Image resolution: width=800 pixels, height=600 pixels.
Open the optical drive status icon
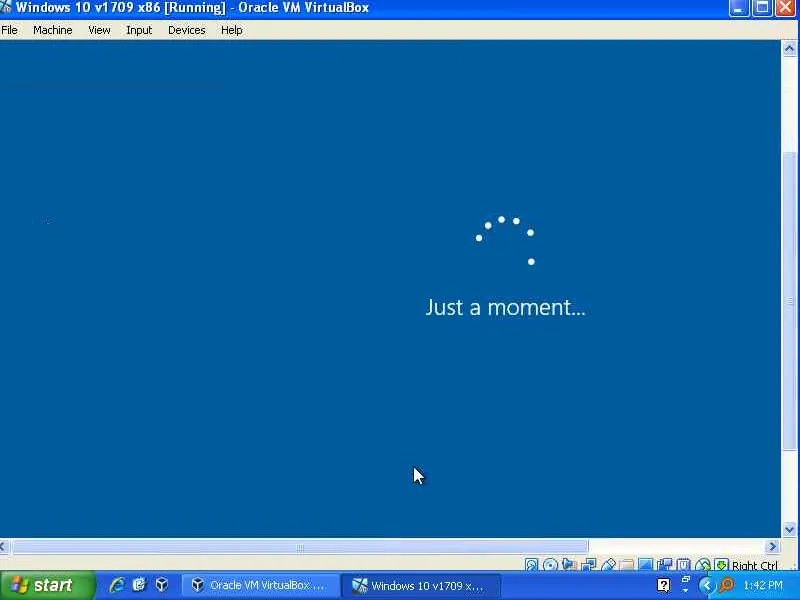tap(551, 565)
